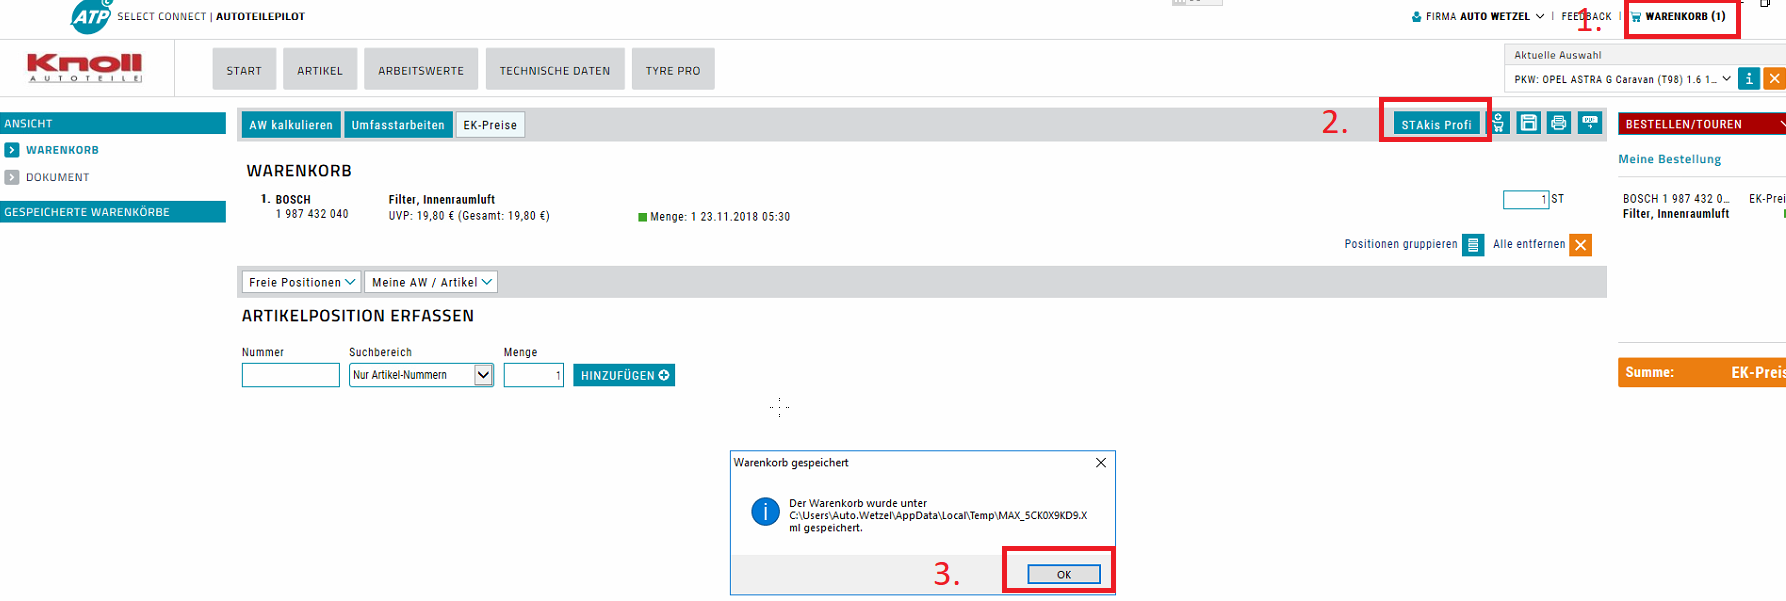Click the ANSICHT sidebar header
This screenshot has width=1786, height=601.
coord(113,123)
